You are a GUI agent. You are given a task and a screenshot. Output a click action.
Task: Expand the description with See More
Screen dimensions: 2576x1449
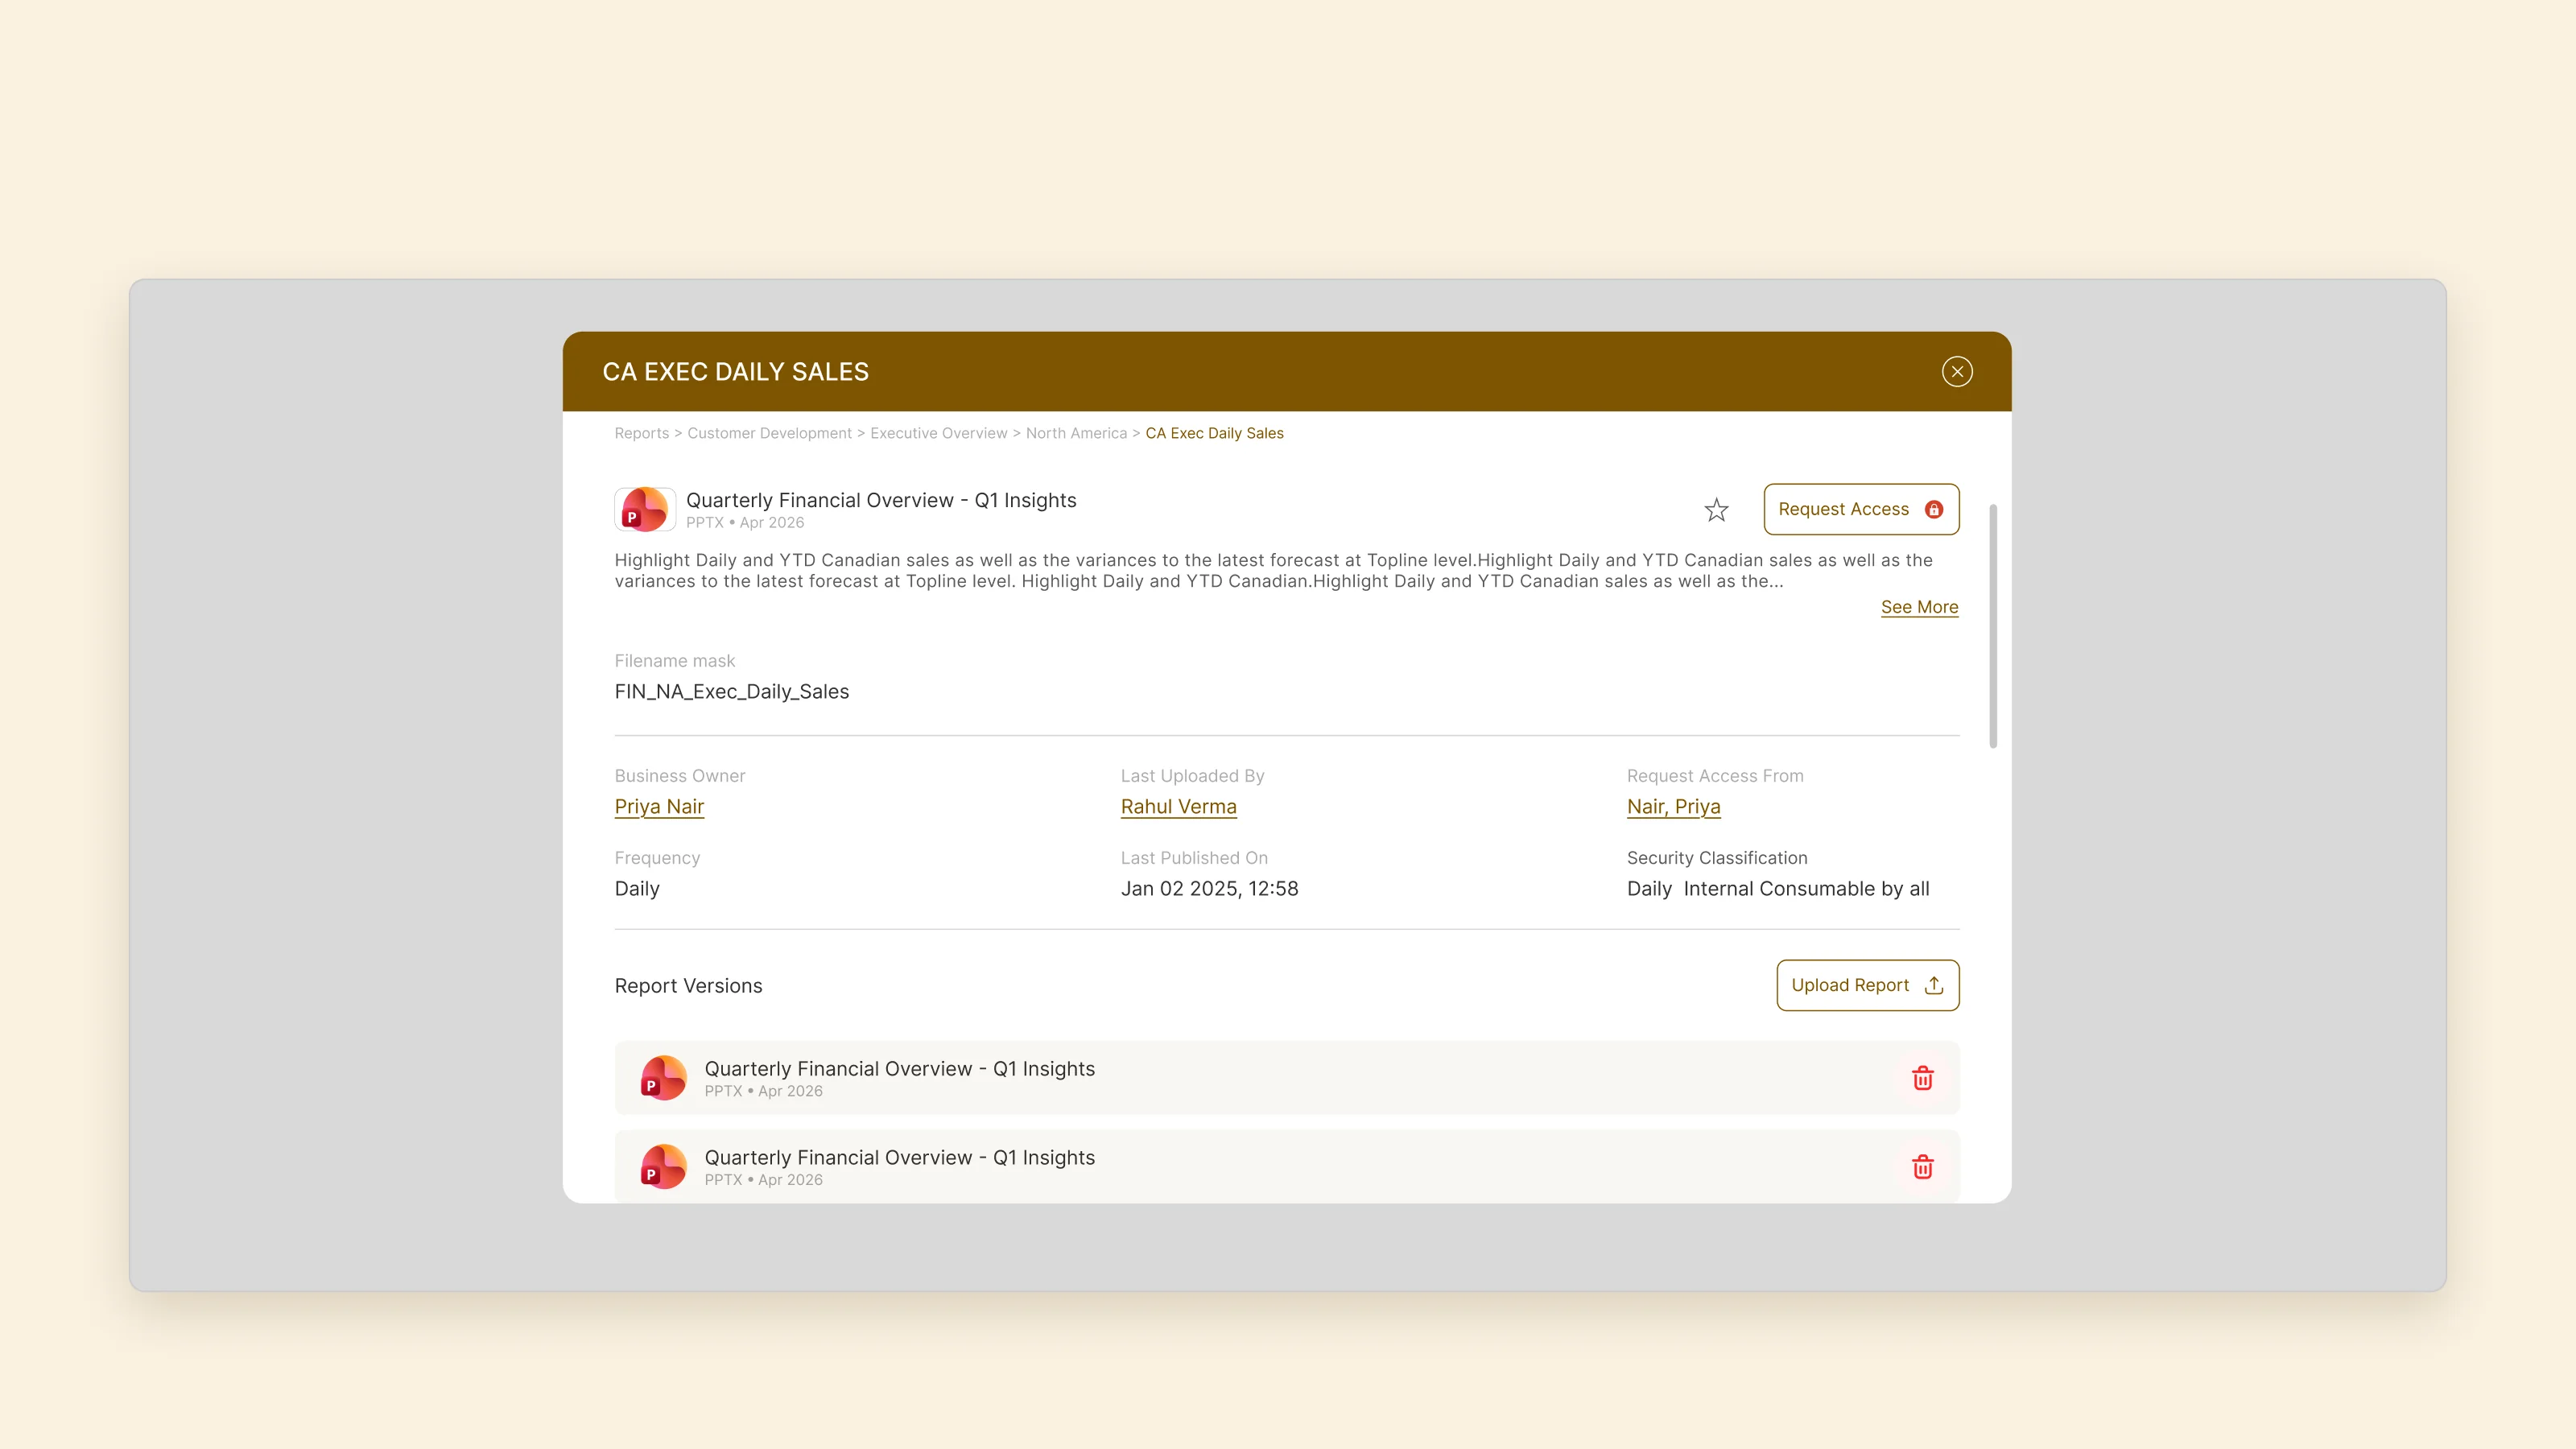point(1919,607)
